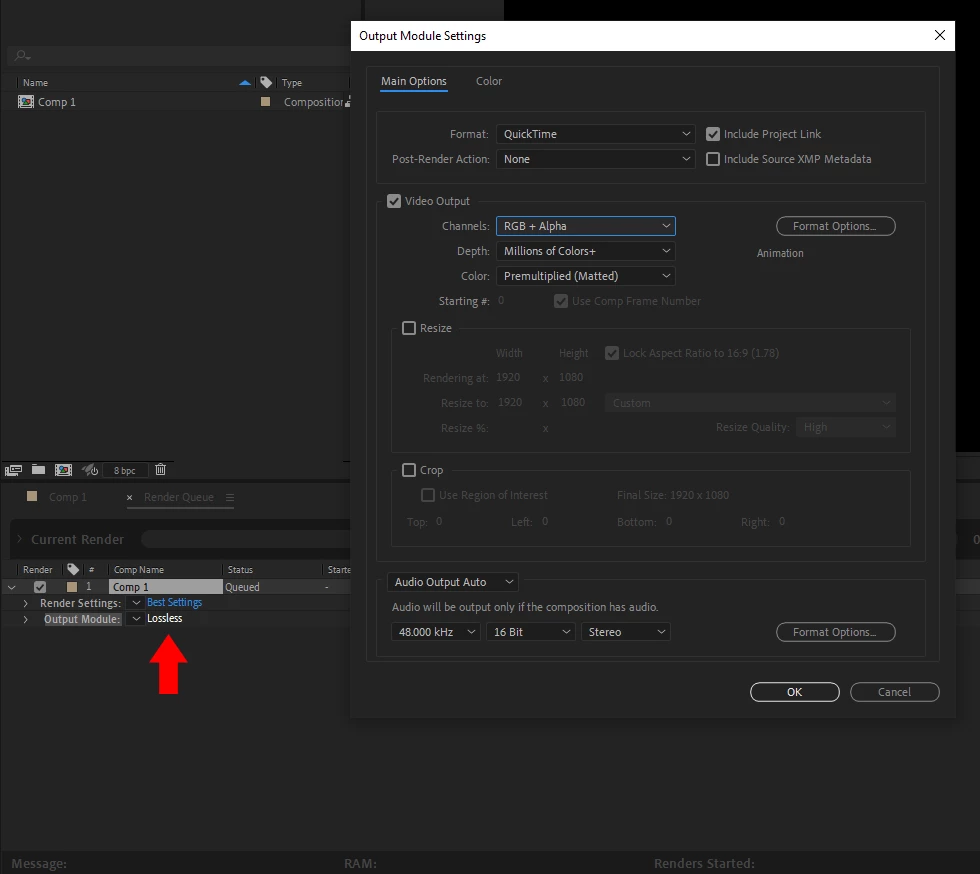This screenshot has height=874, width=980.
Task: Close the Render Queue tab with x icon
Action: point(129,498)
